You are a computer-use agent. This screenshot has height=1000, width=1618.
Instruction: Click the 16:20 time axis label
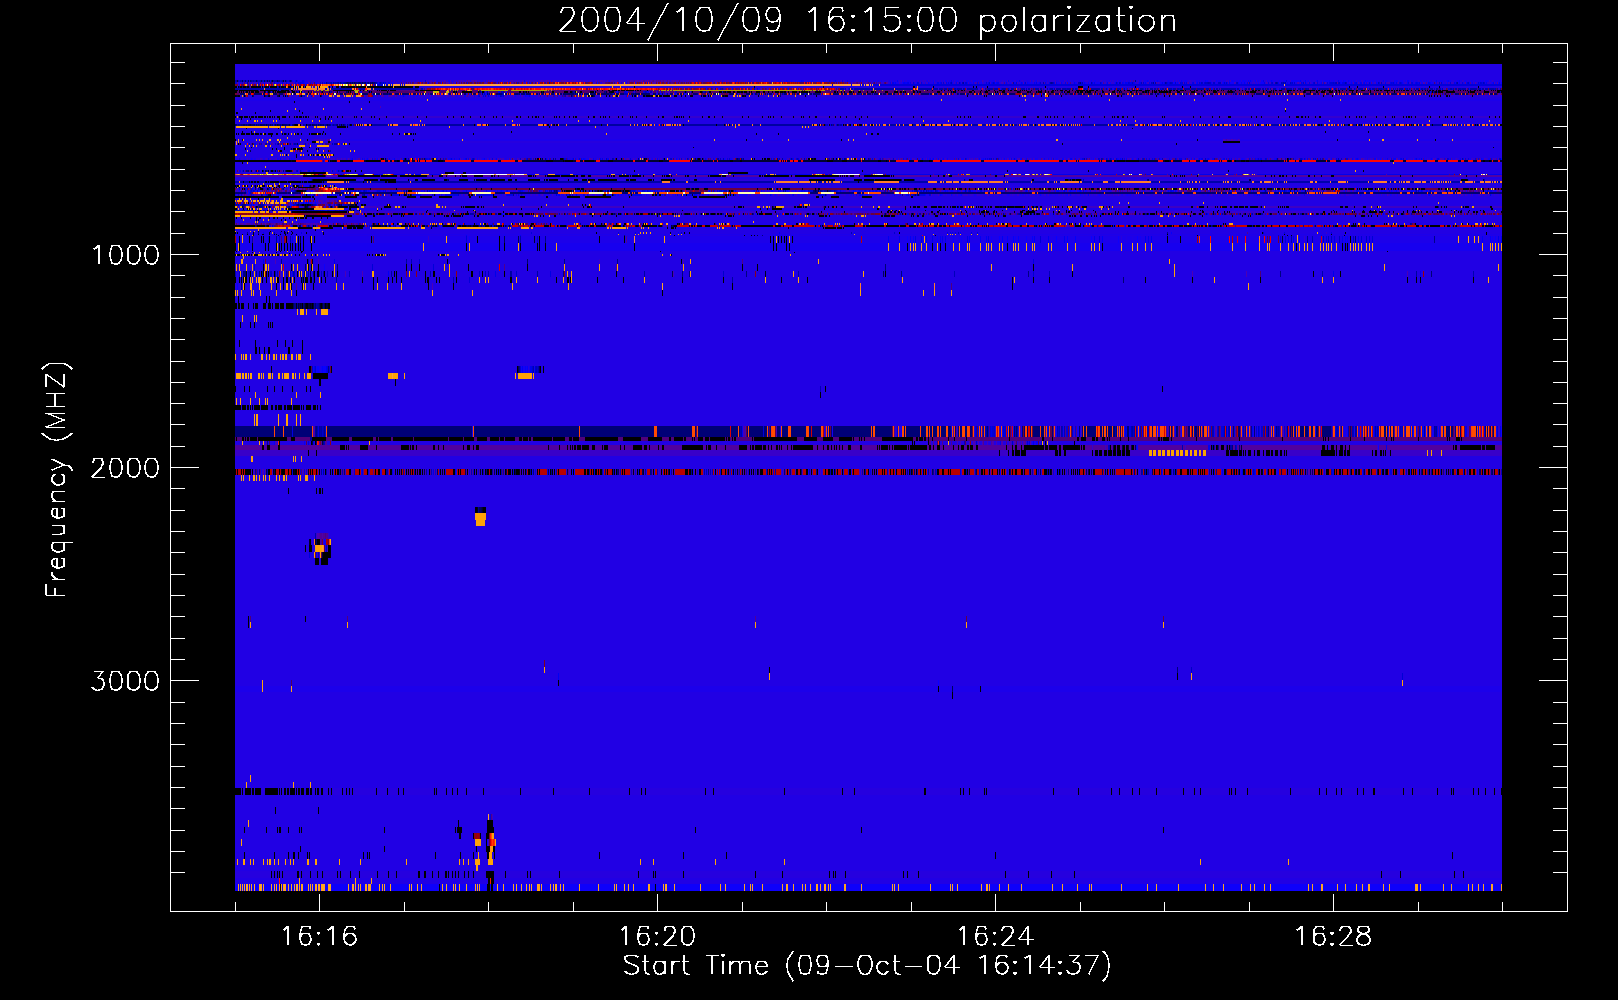point(657,937)
